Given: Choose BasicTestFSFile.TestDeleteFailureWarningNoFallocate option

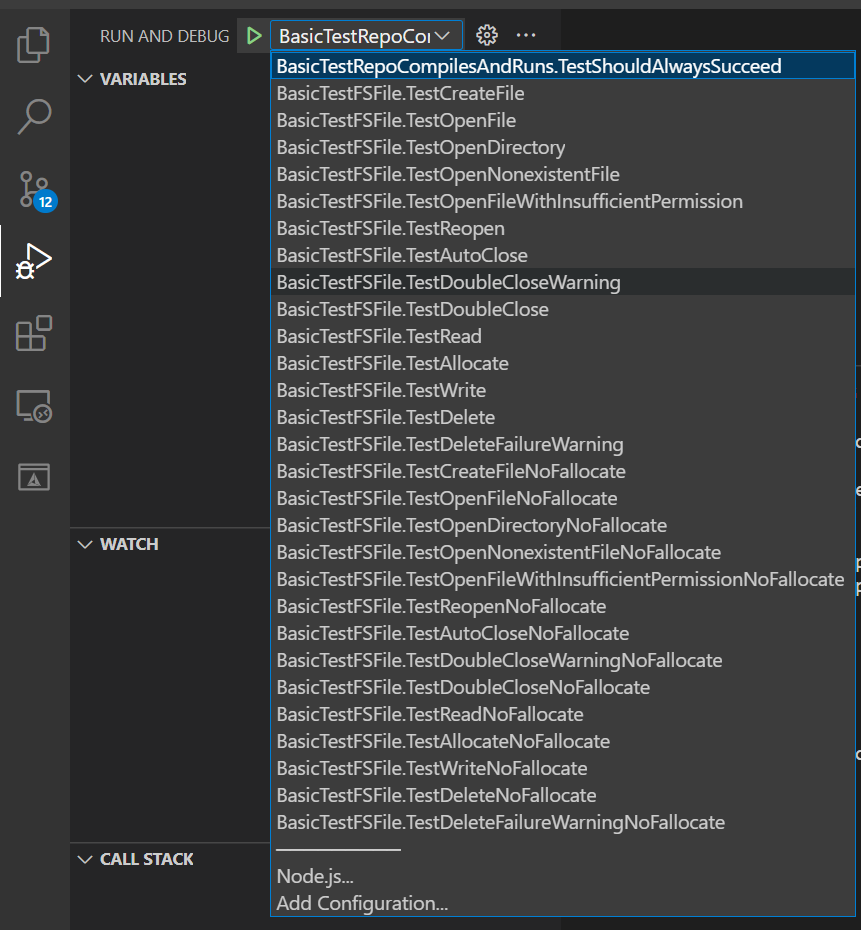Looking at the screenshot, I should [x=500, y=822].
